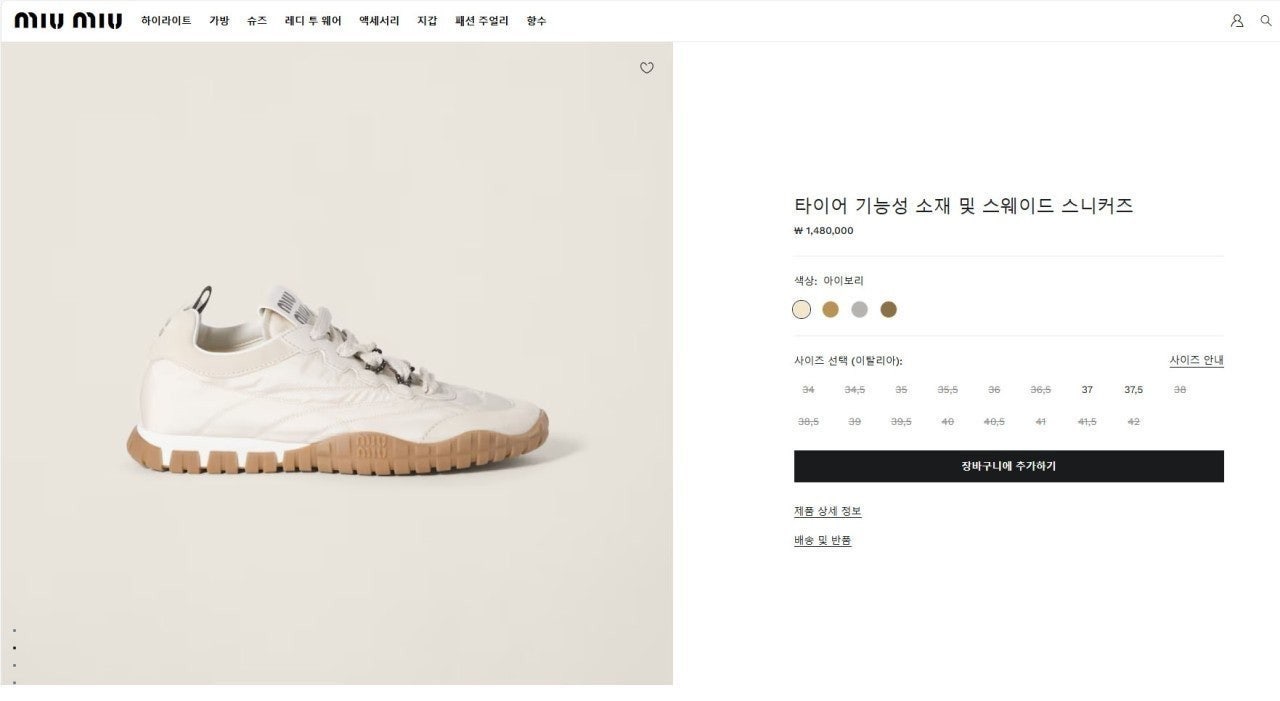Open search with the magnifier icon
1280x701 pixels.
(x=1265, y=20)
